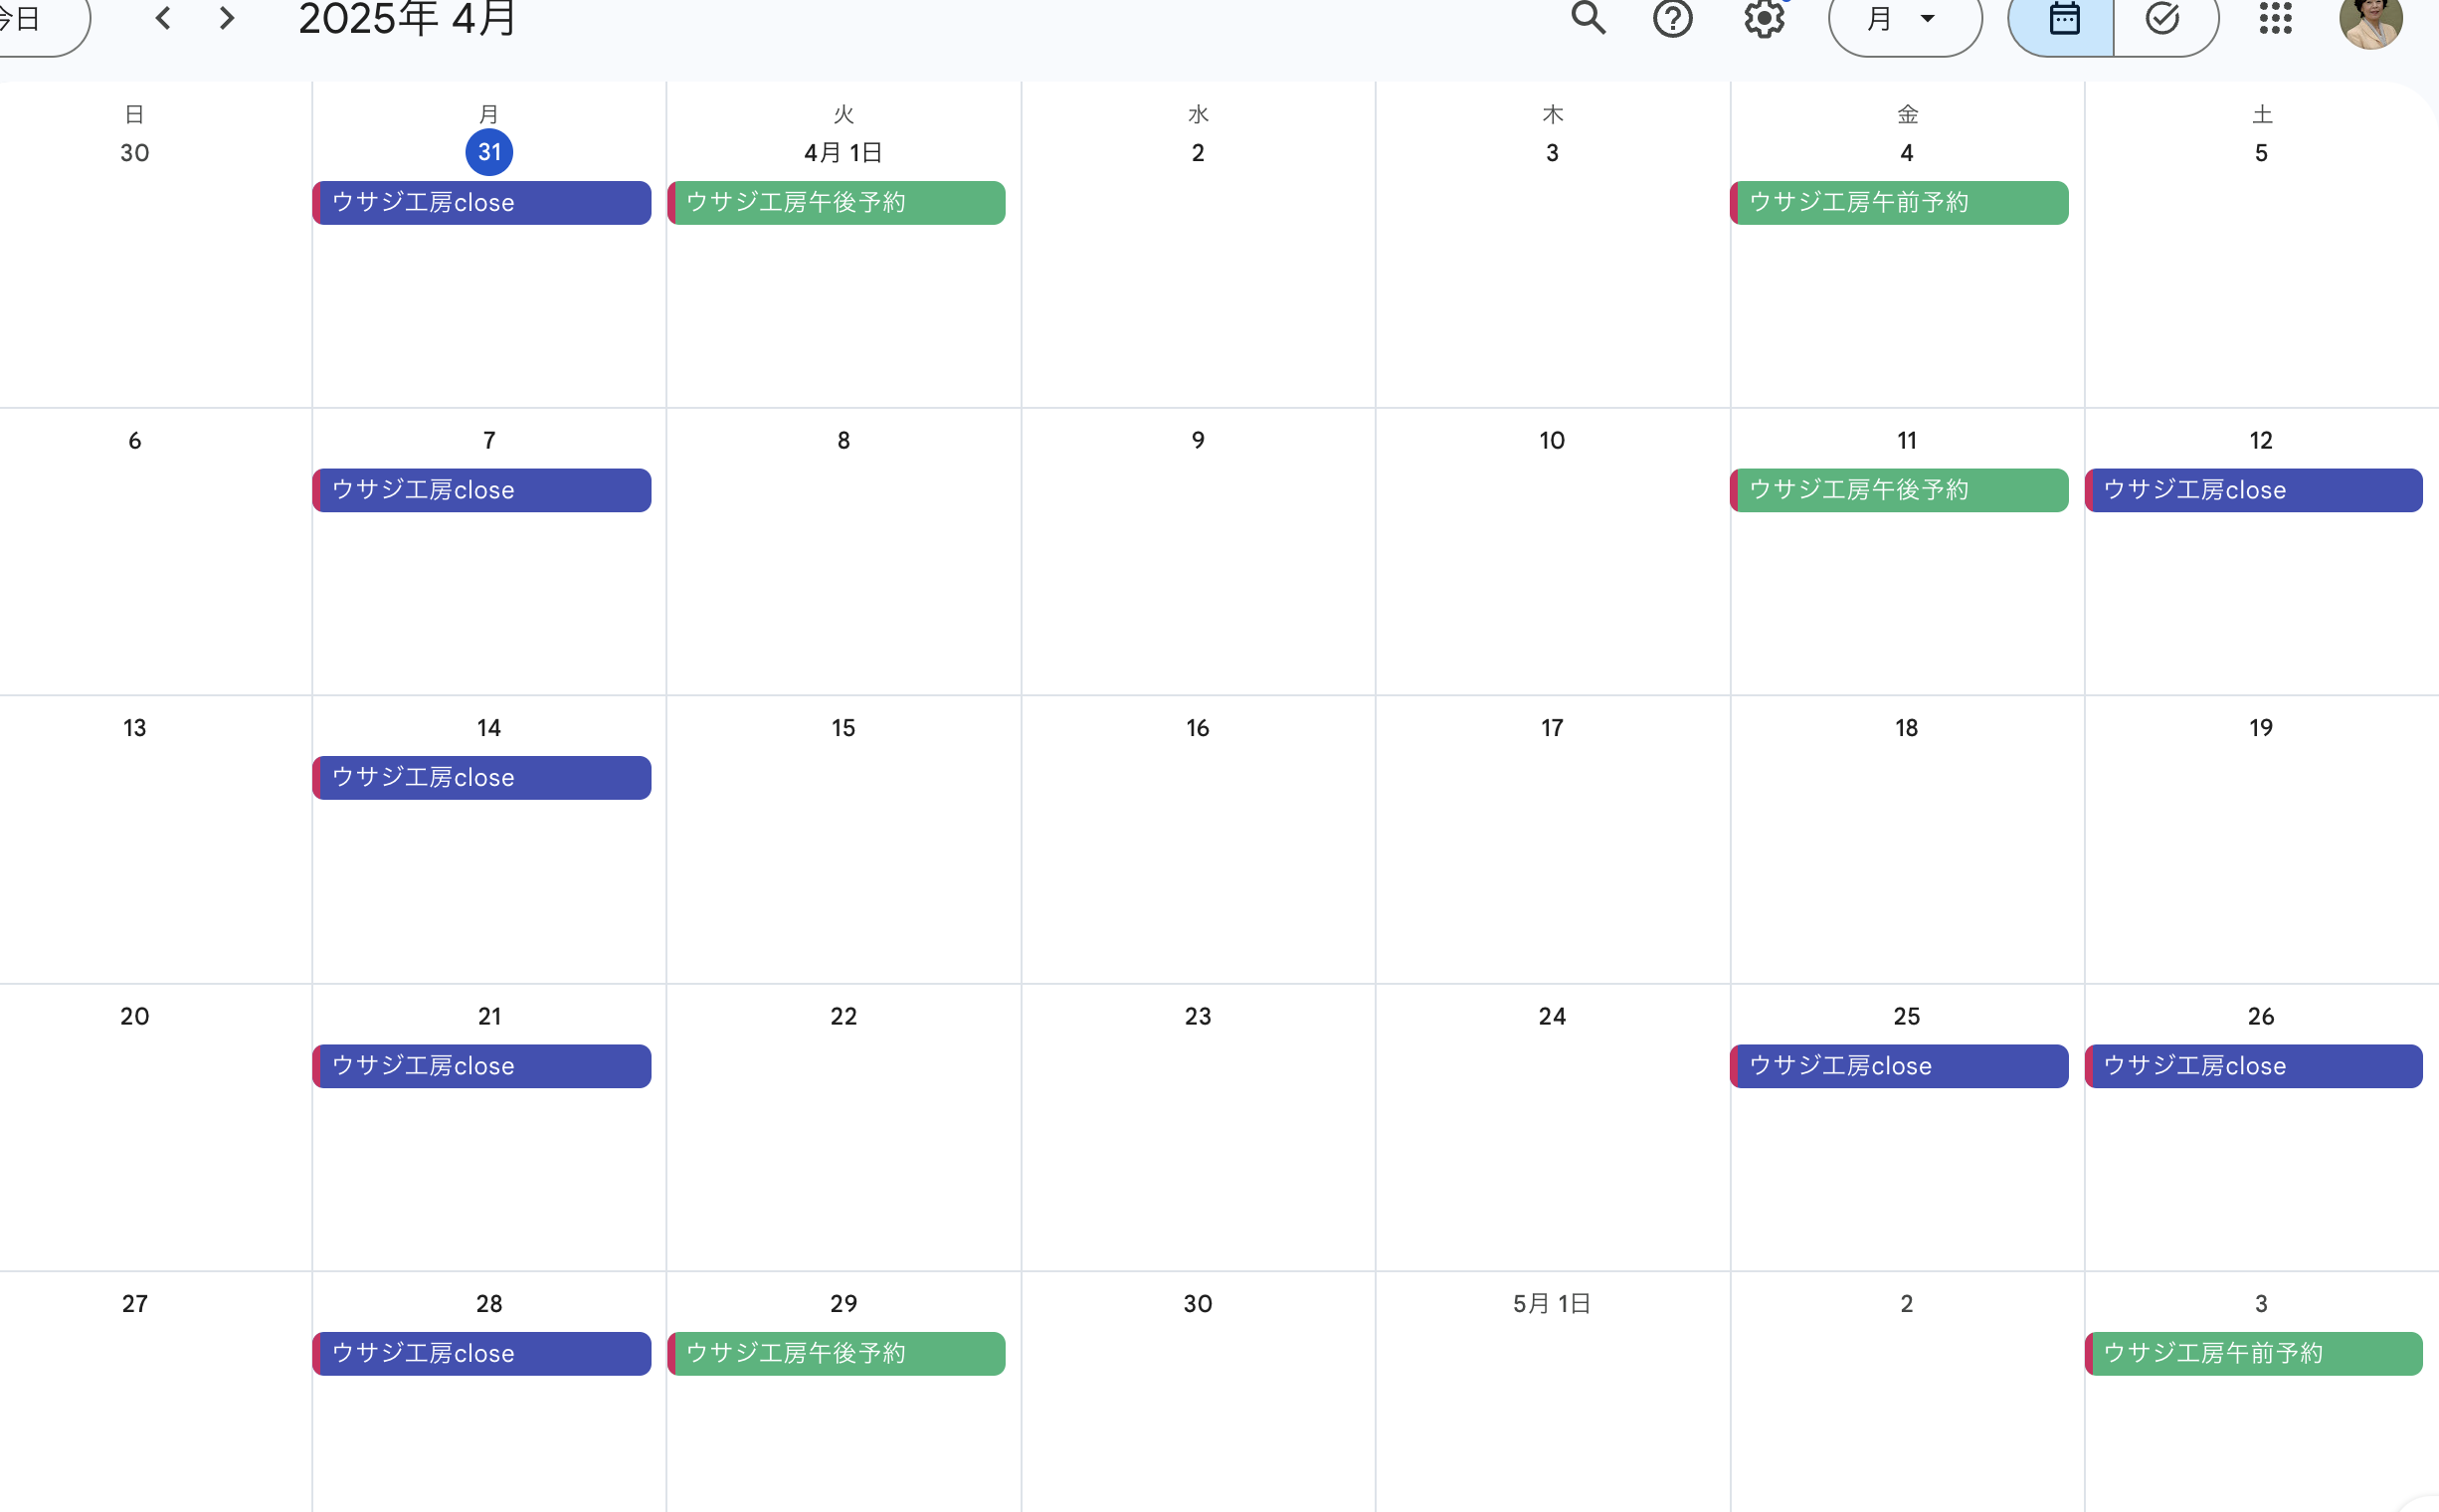
Task: Open account profile avatar
Action: (x=2370, y=18)
